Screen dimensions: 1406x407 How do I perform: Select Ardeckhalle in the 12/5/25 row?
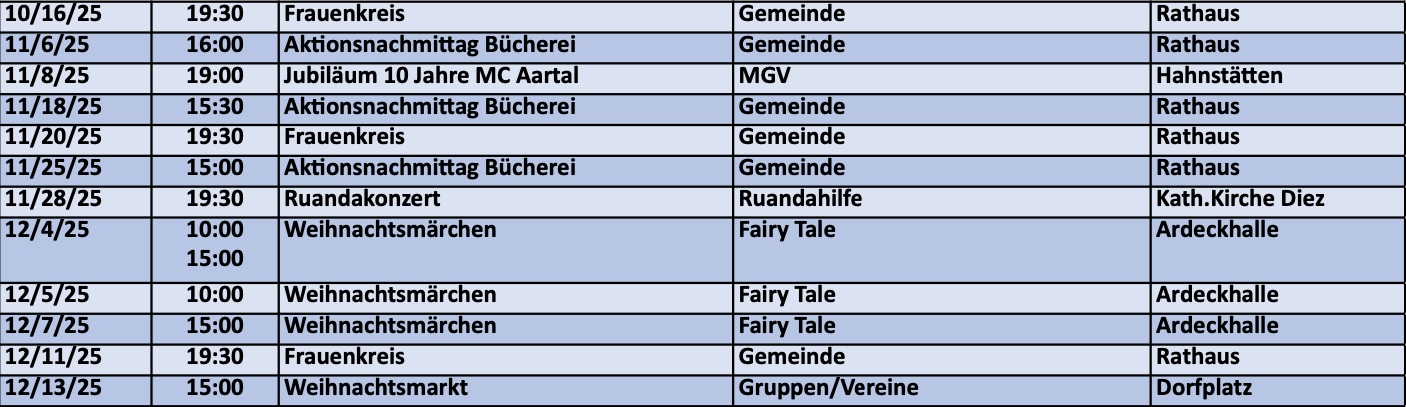point(1217,296)
